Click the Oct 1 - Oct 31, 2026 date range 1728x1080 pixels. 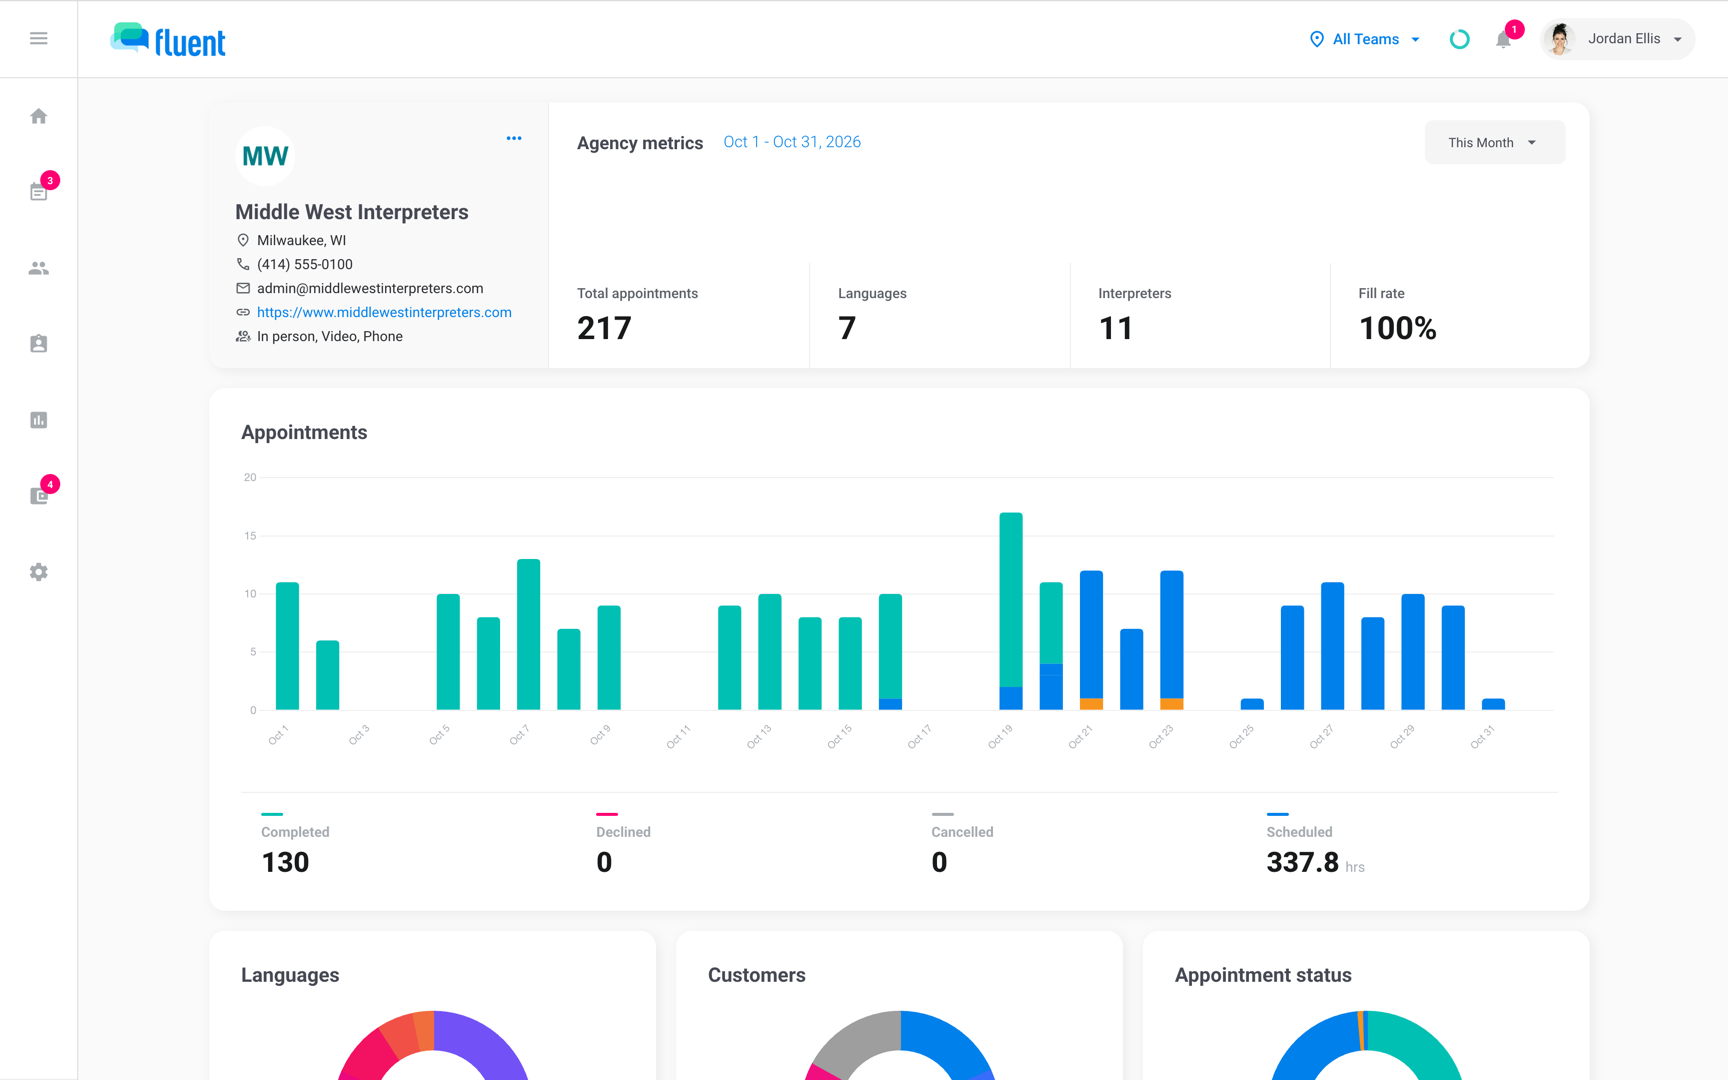[792, 142]
